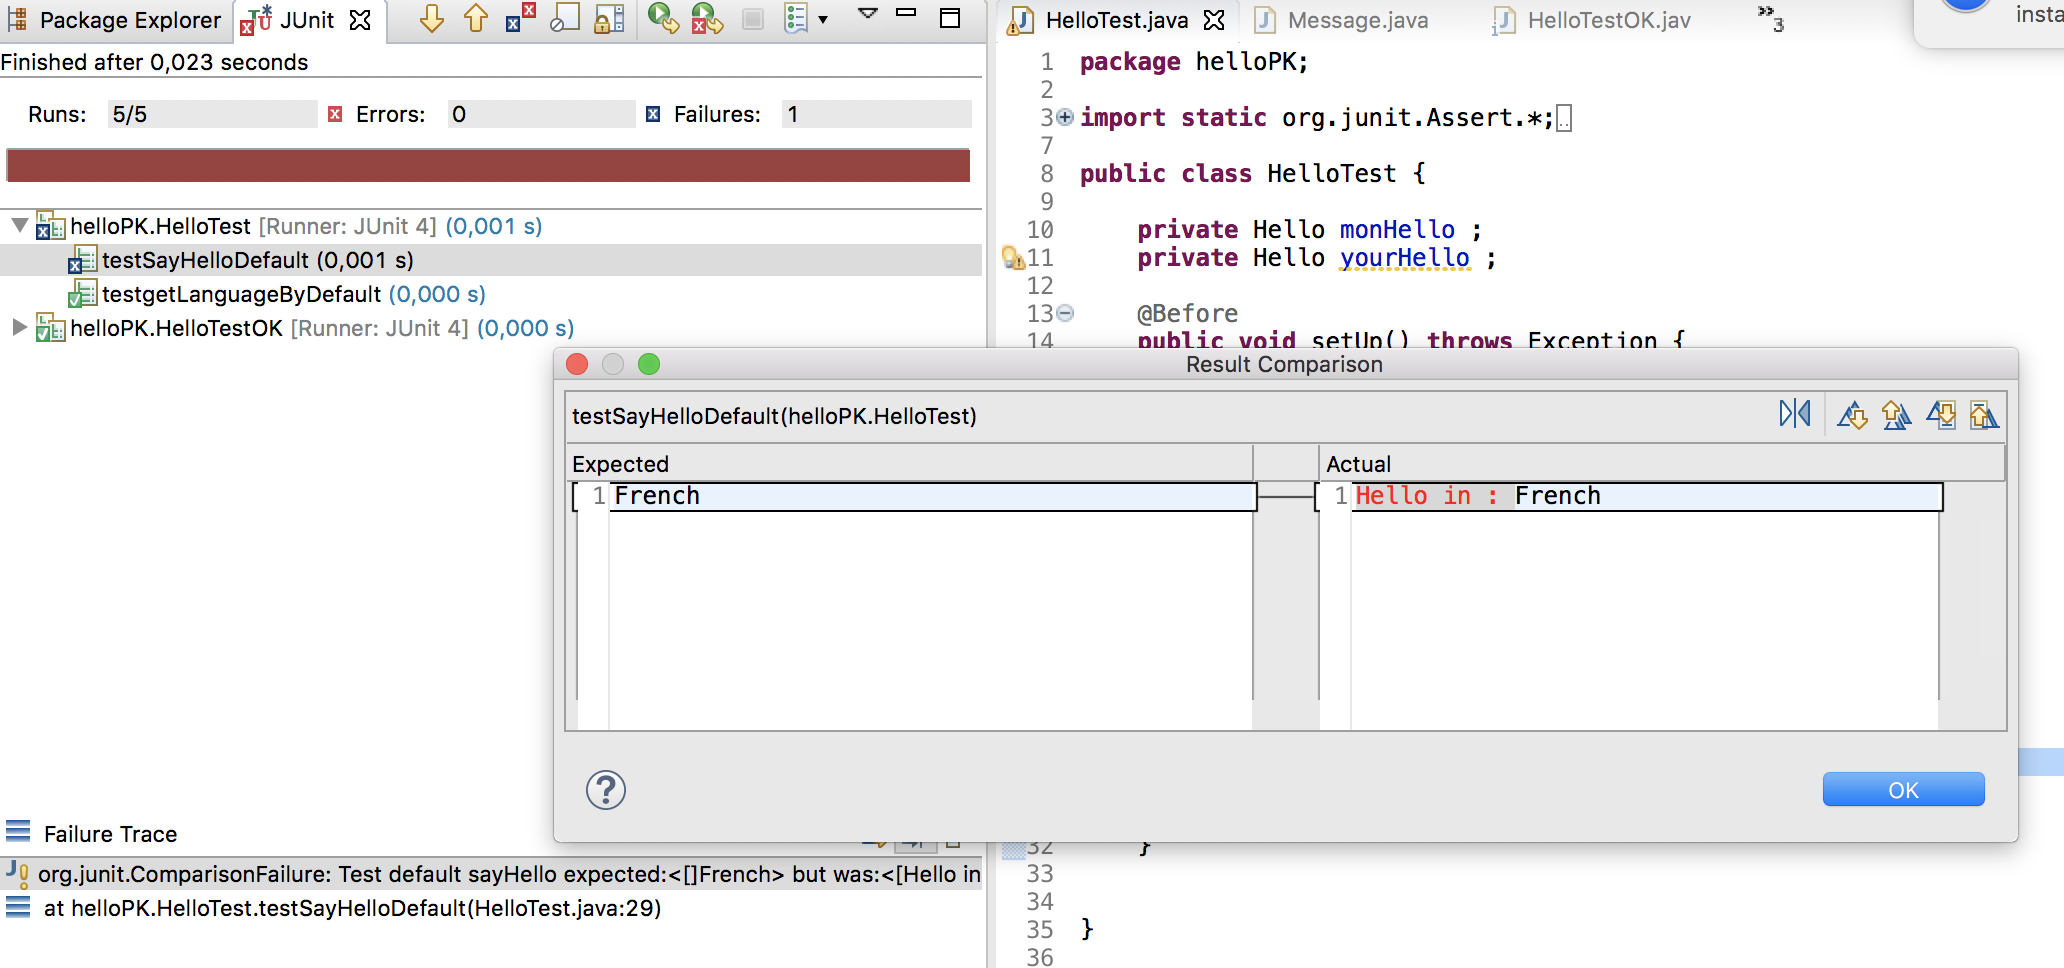Jump to the next failed test
This screenshot has height=968, width=2064.
431,19
